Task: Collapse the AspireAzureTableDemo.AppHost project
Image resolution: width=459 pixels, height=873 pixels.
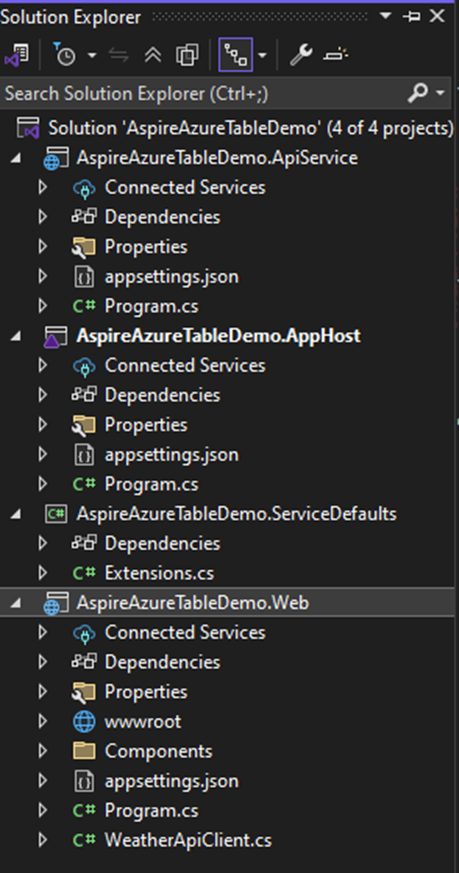Action: [16, 336]
